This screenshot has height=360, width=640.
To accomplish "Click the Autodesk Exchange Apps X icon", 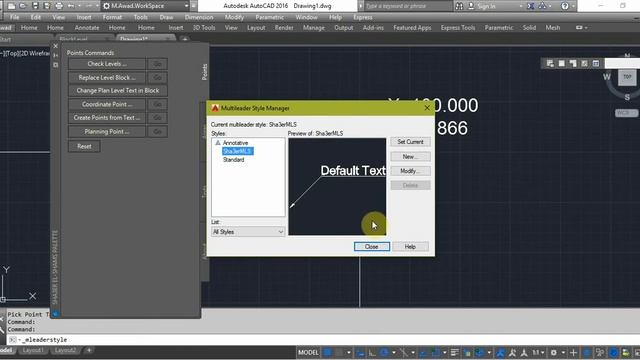I will tap(530, 6).
